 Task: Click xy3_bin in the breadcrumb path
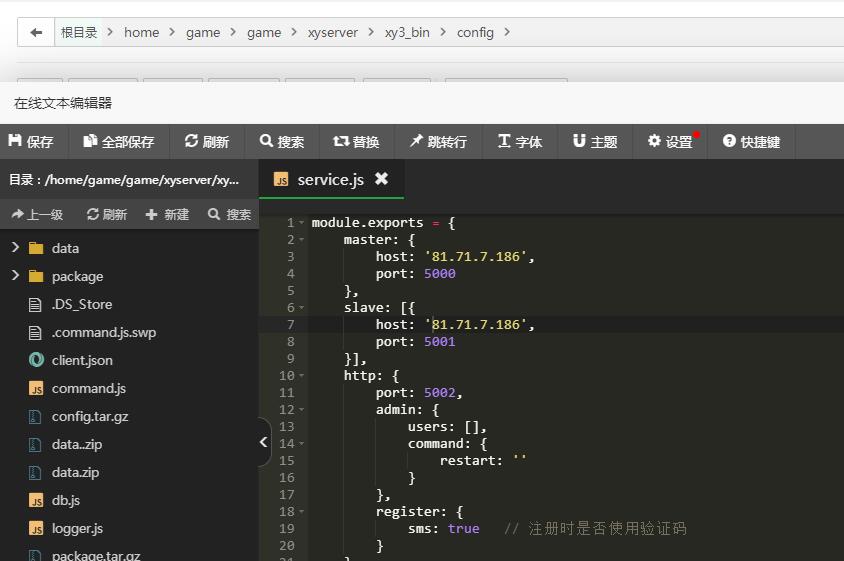coord(407,32)
